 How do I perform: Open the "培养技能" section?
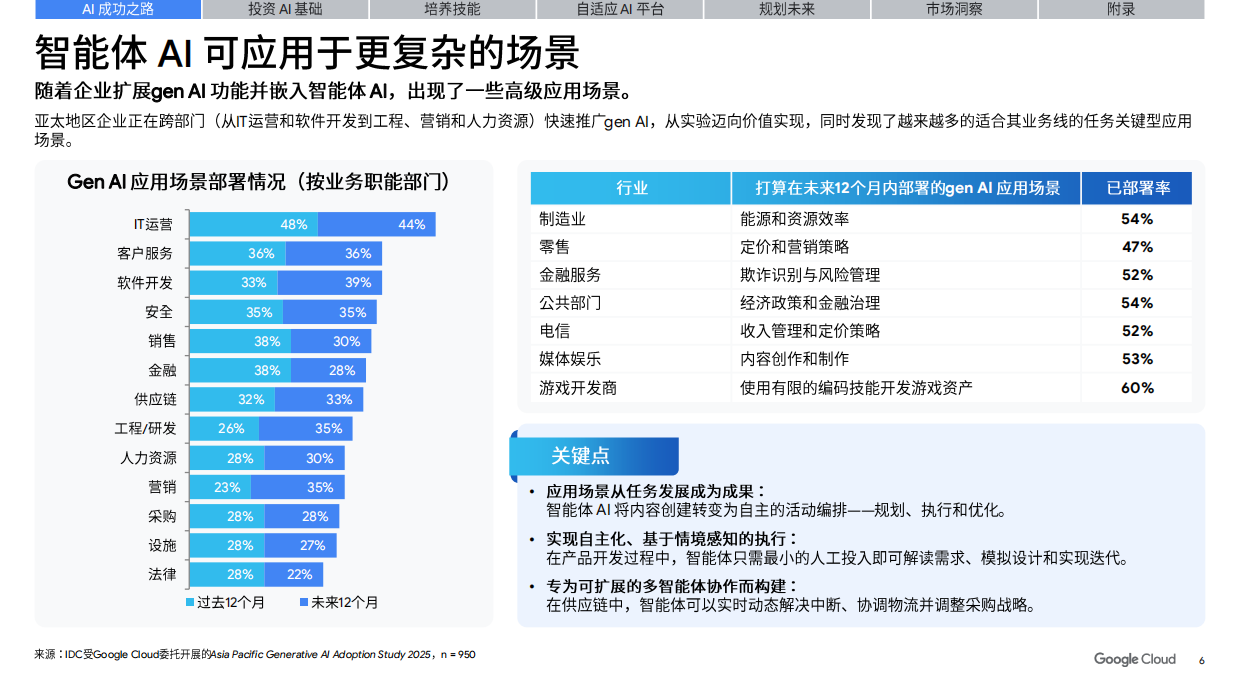tap(453, 9)
